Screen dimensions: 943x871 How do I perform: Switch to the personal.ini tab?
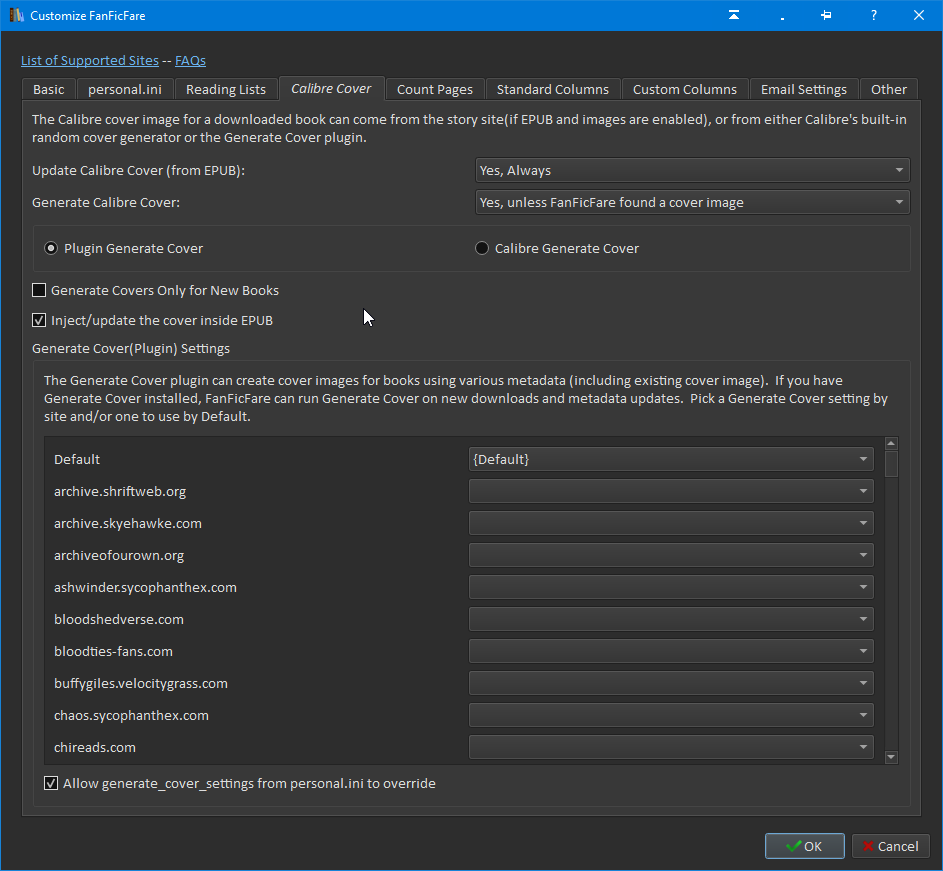tap(124, 90)
